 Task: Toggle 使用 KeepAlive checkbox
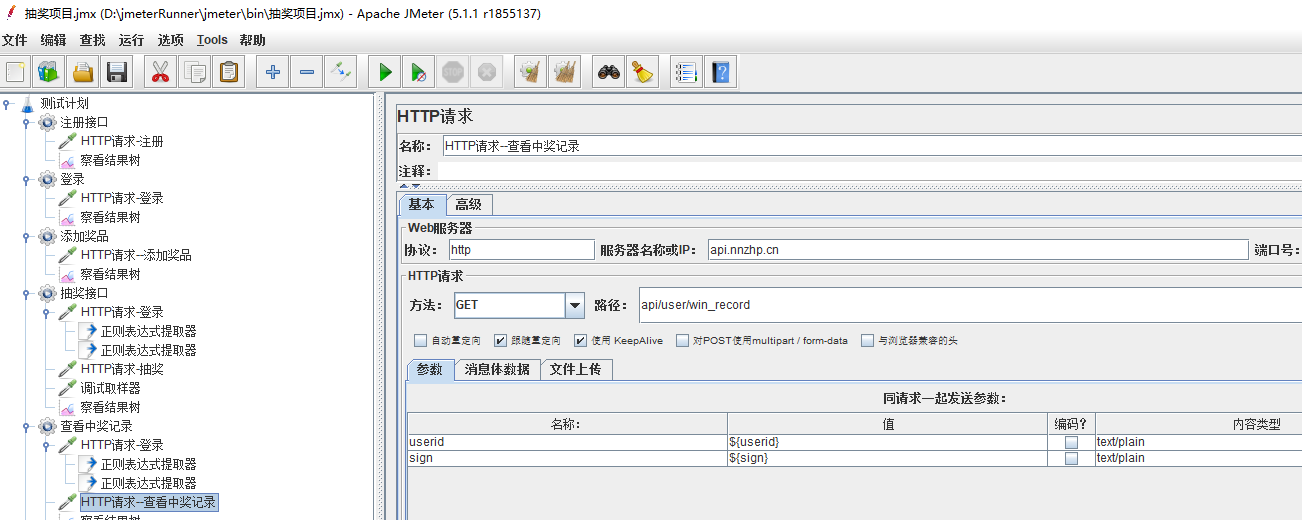(580, 341)
